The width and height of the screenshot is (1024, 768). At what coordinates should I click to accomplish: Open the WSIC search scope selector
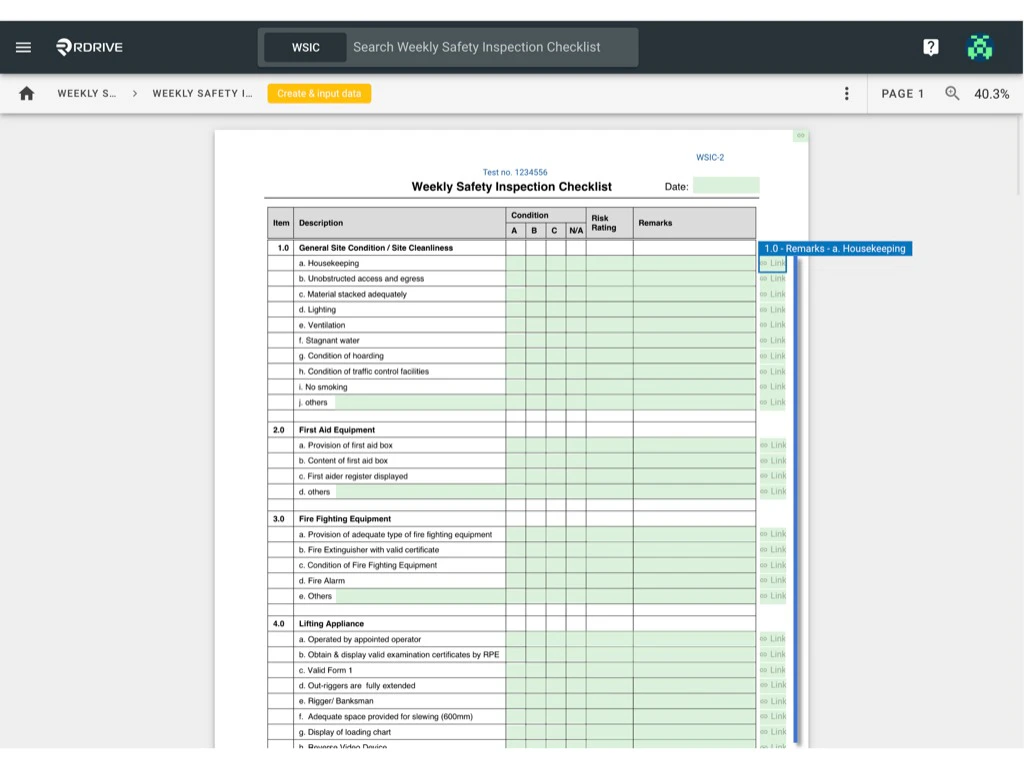(305, 47)
